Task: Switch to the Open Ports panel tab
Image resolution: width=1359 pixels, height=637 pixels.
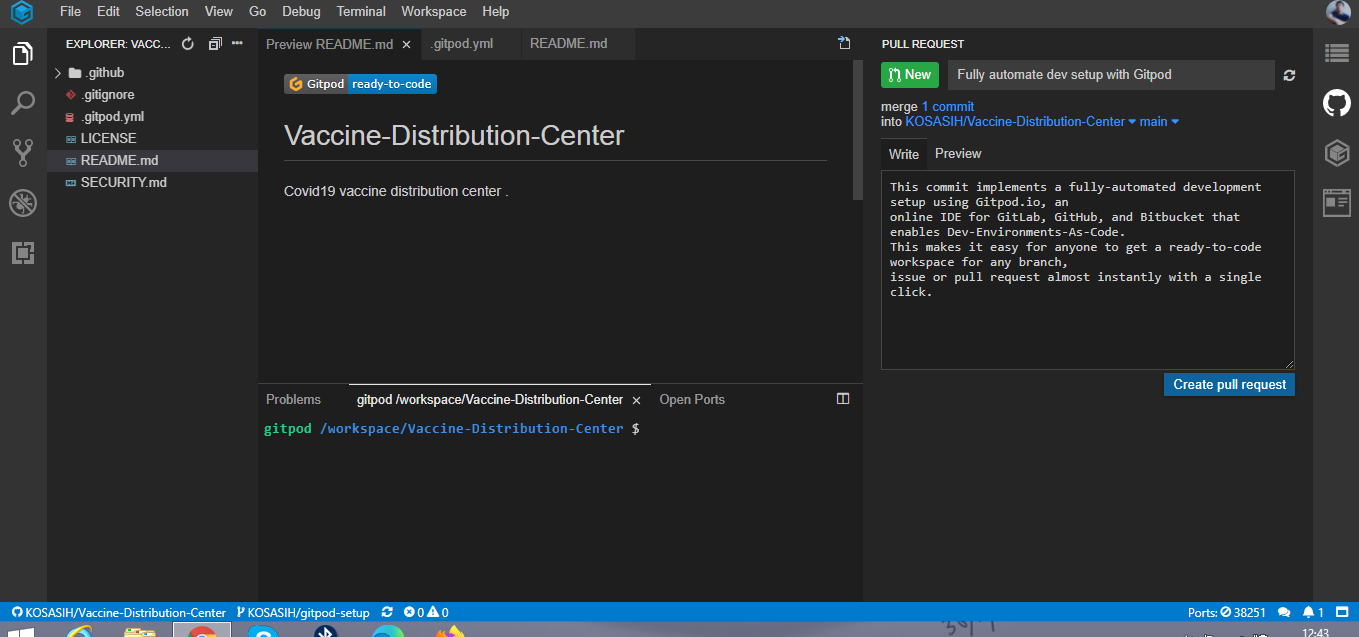Action: coord(692,399)
